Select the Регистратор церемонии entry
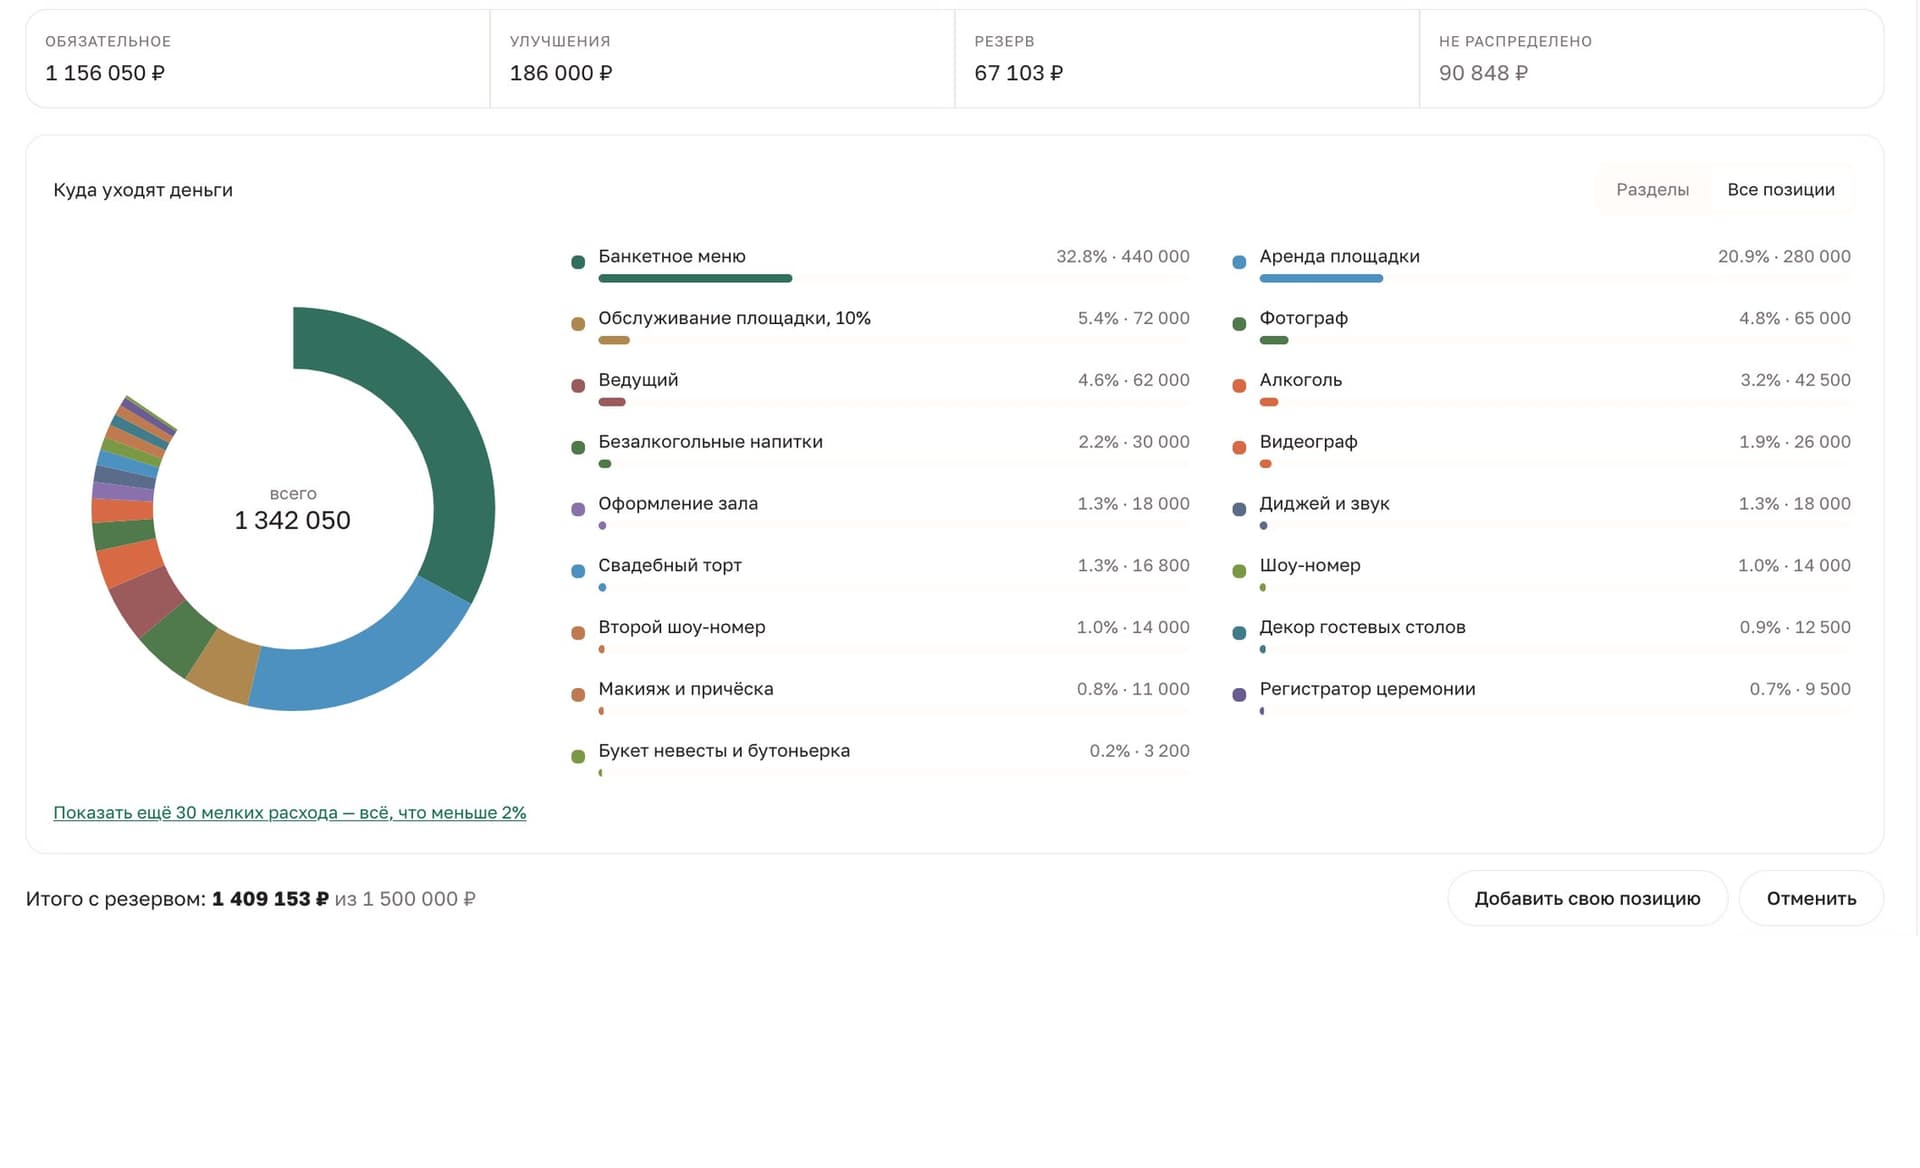This screenshot has width=1920, height=1168. tap(1541, 700)
